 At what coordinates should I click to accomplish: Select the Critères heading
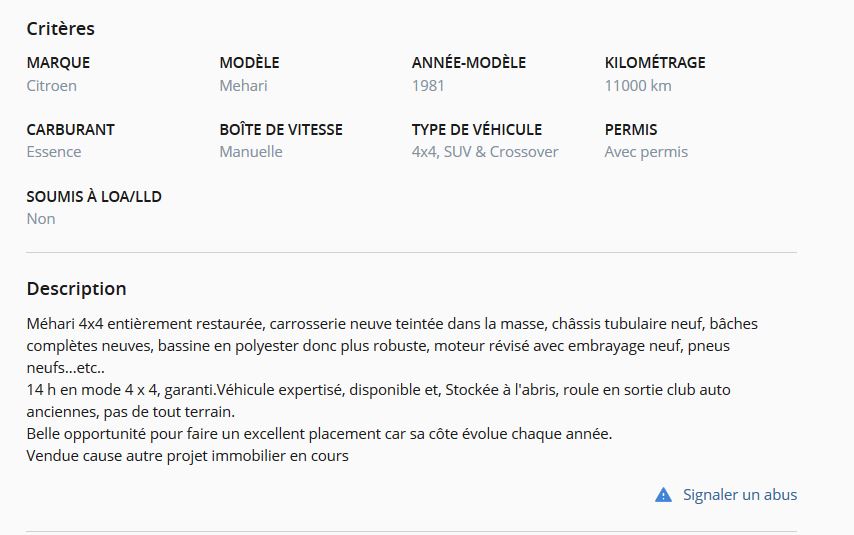[60, 28]
